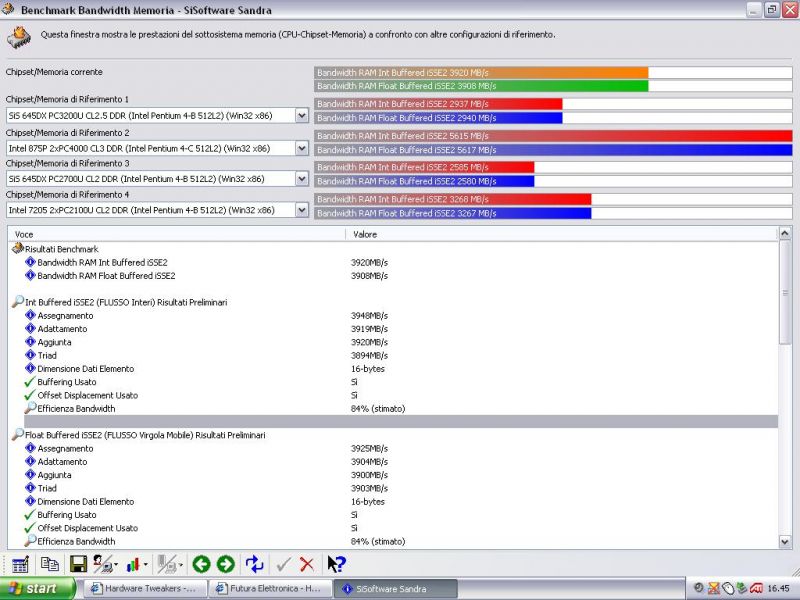The width and height of the screenshot is (800, 600).
Task: Click the green hardware icon in the tray
Action: pyautogui.click(x=742, y=588)
